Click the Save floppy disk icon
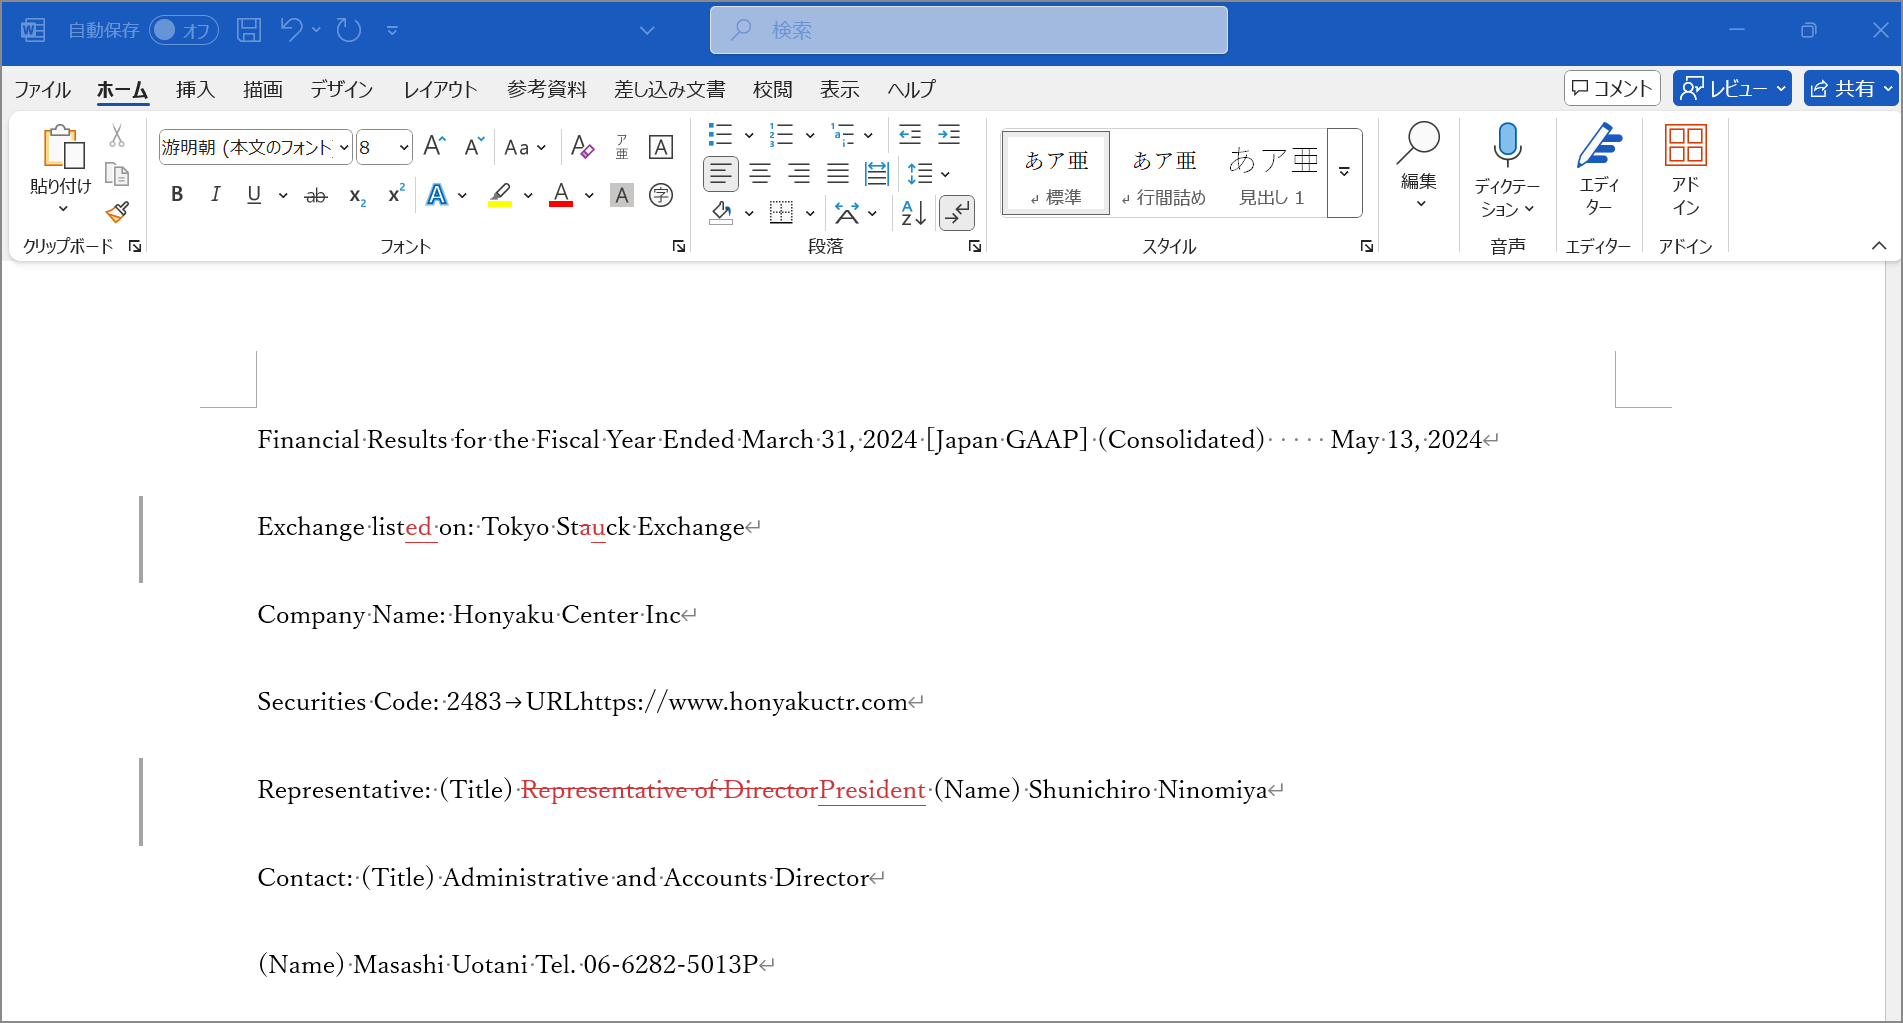Viewport: 1903px width, 1023px height. pos(249,30)
